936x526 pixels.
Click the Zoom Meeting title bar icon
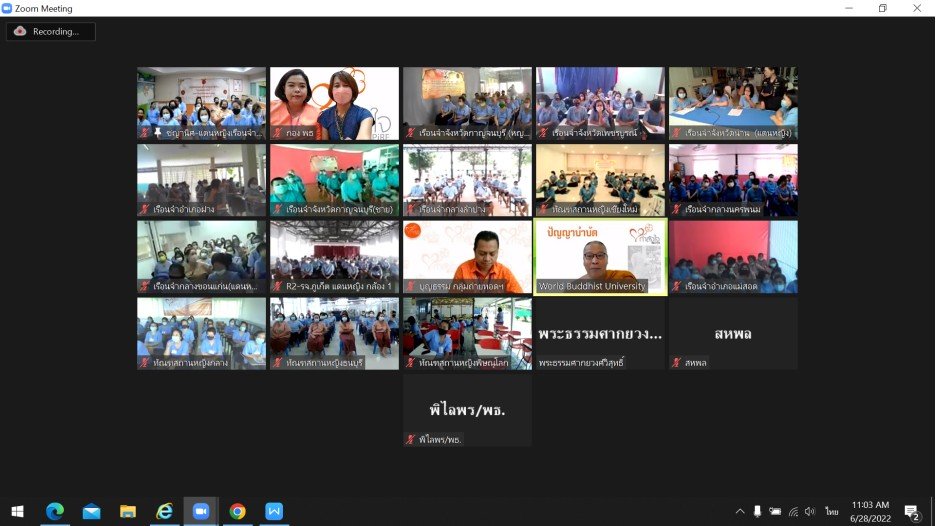click(8, 8)
